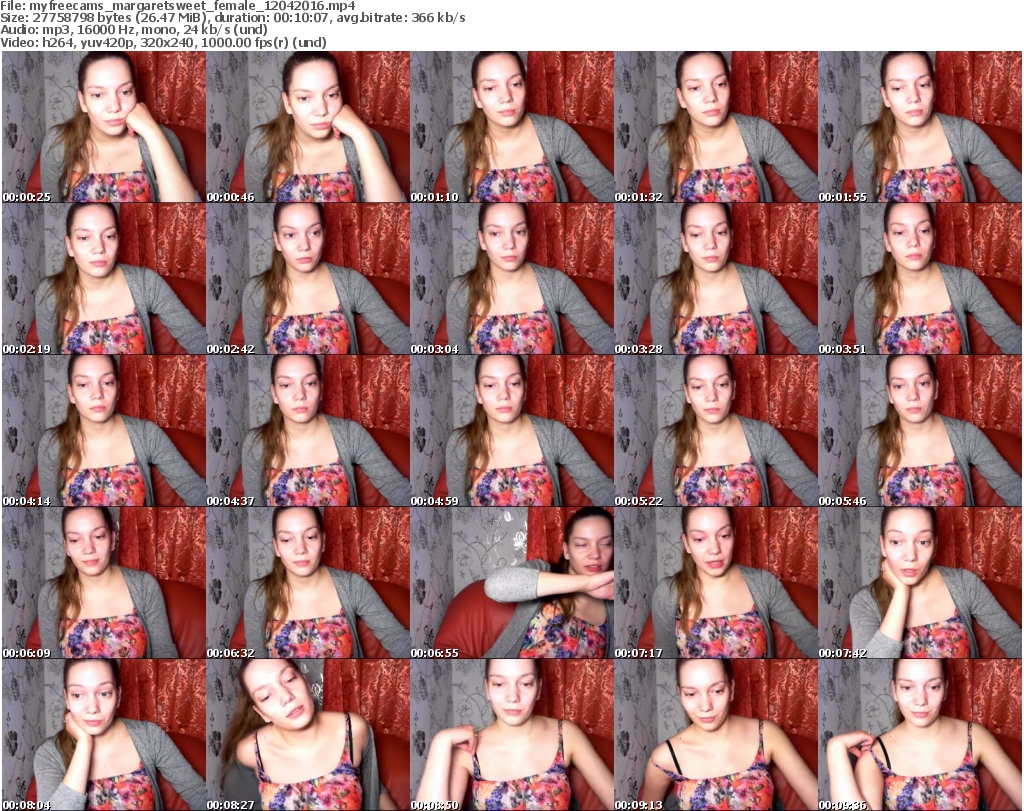The image size is (1024, 811).
Task: Pick the 00:04:37 frame
Action: click(x=308, y=431)
